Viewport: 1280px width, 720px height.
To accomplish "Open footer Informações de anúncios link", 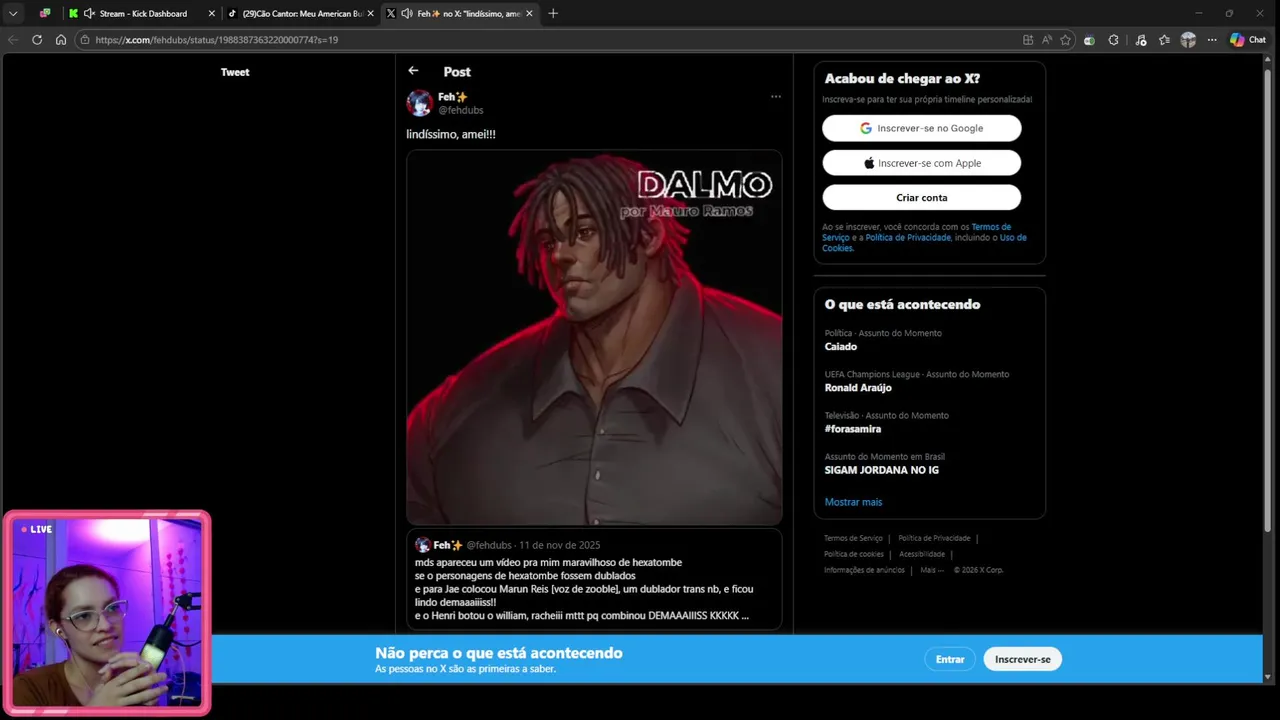I will (x=864, y=570).
